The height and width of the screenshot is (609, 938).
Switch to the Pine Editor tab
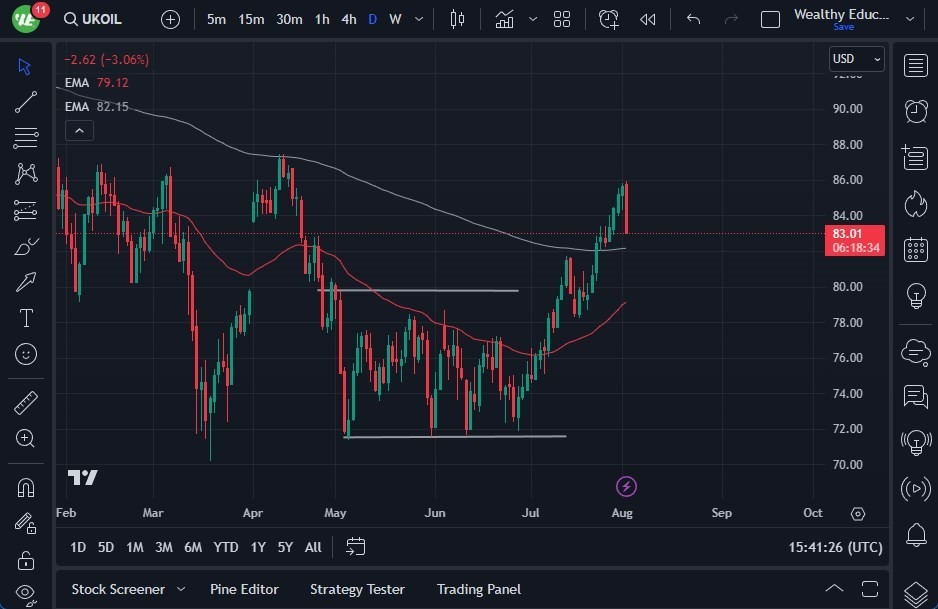(x=244, y=589)
